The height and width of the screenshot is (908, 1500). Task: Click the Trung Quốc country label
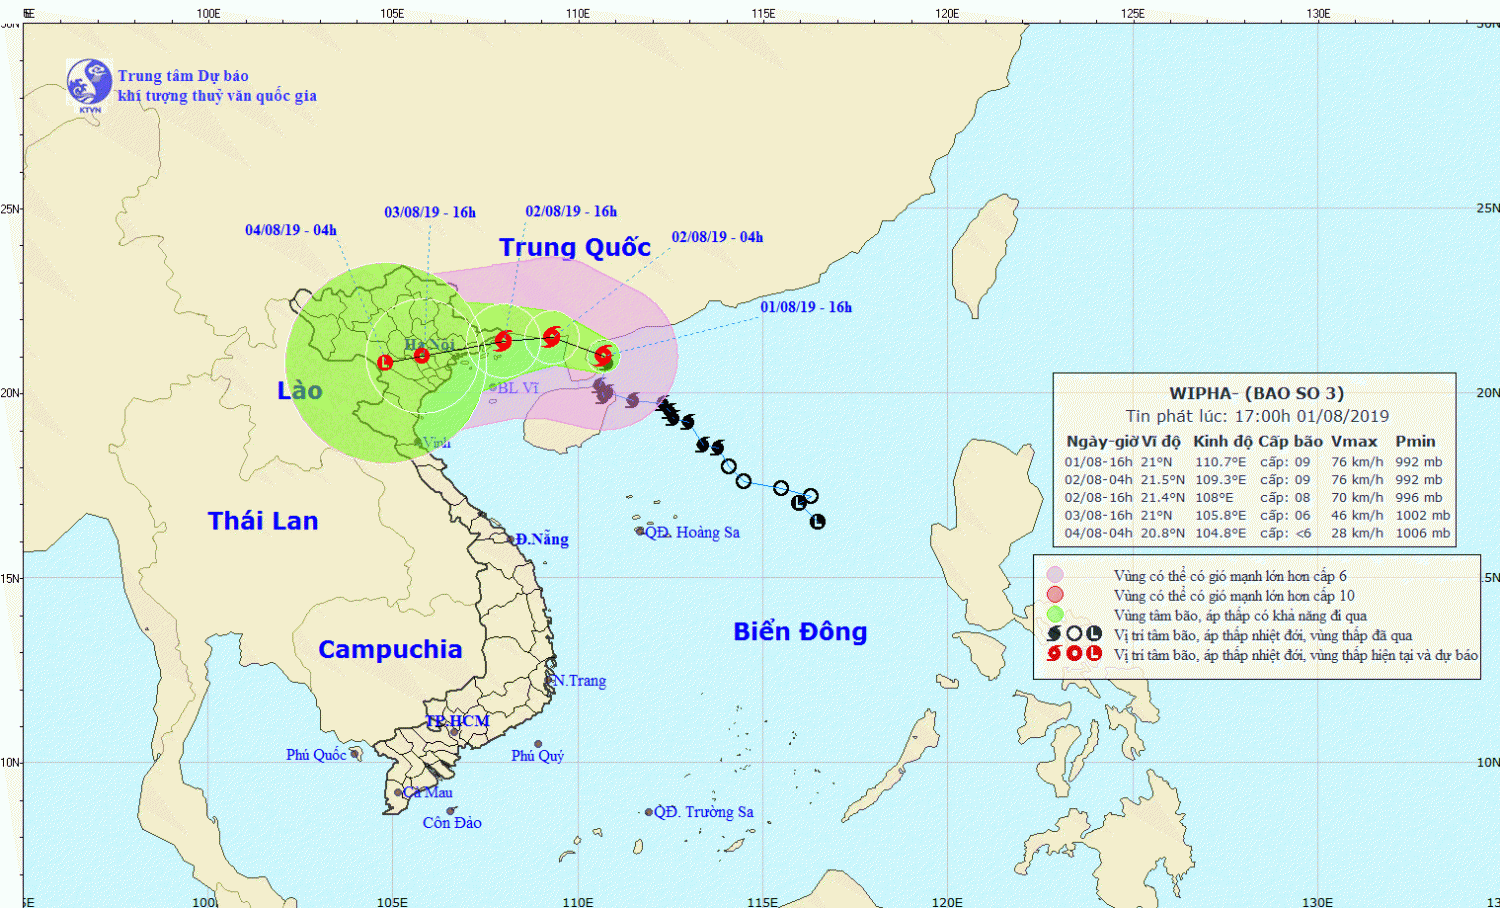pyautogui.click(x=575, y=247)
